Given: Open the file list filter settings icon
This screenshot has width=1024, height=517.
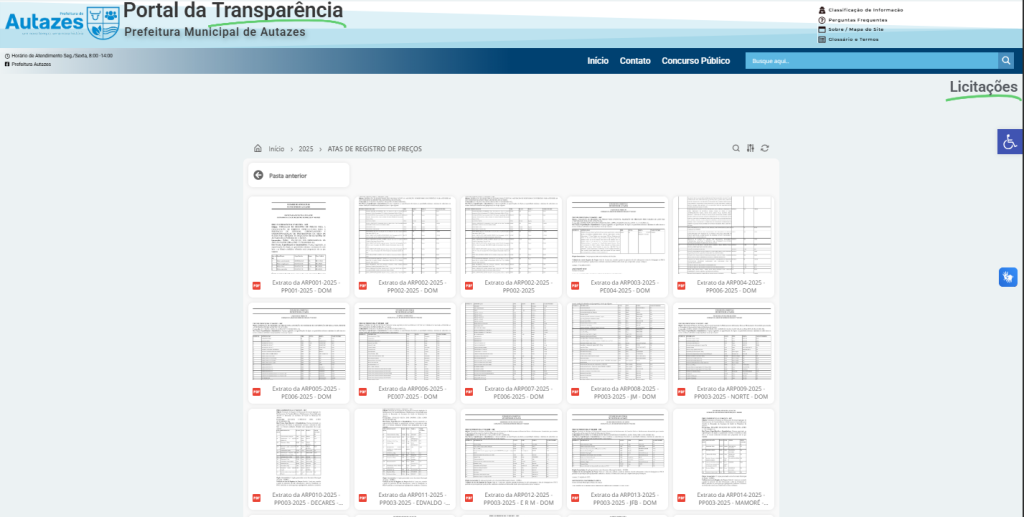Looking at the screenshot, I should coord(750,148).
